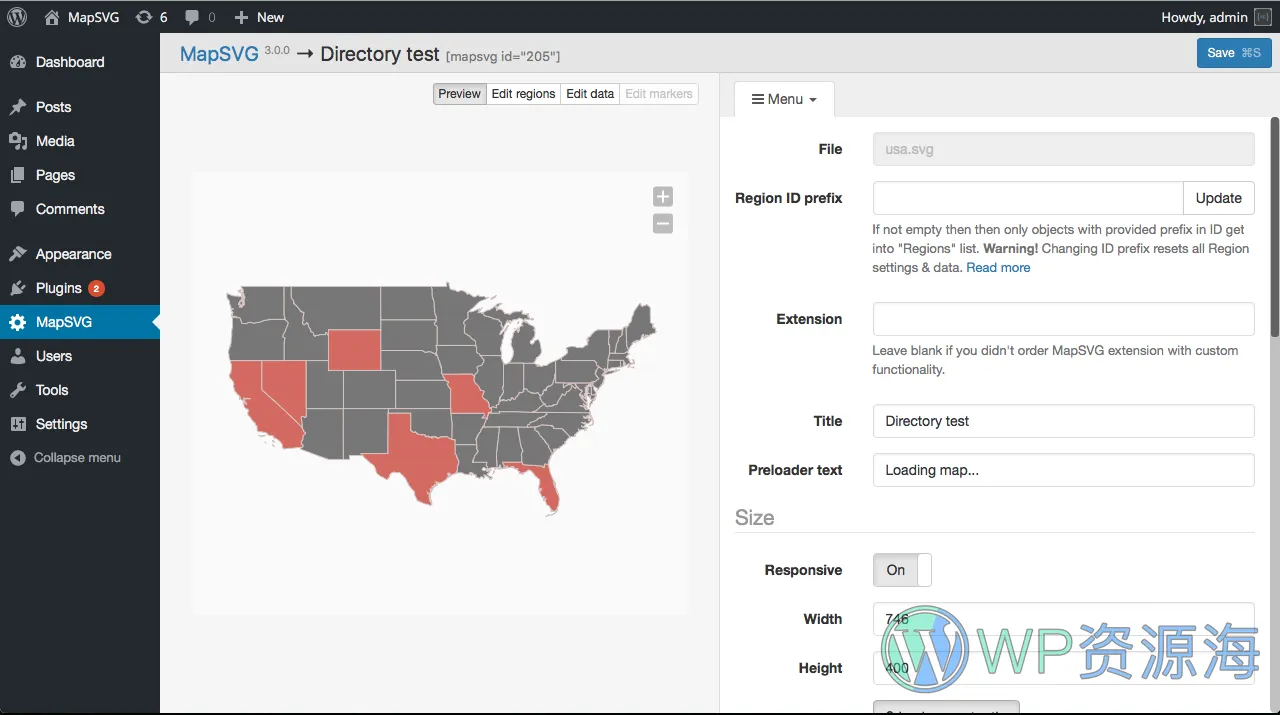This screenshot has width=1280, height=715.
Task: Click the Settings sliders icon
Action: 18,424
